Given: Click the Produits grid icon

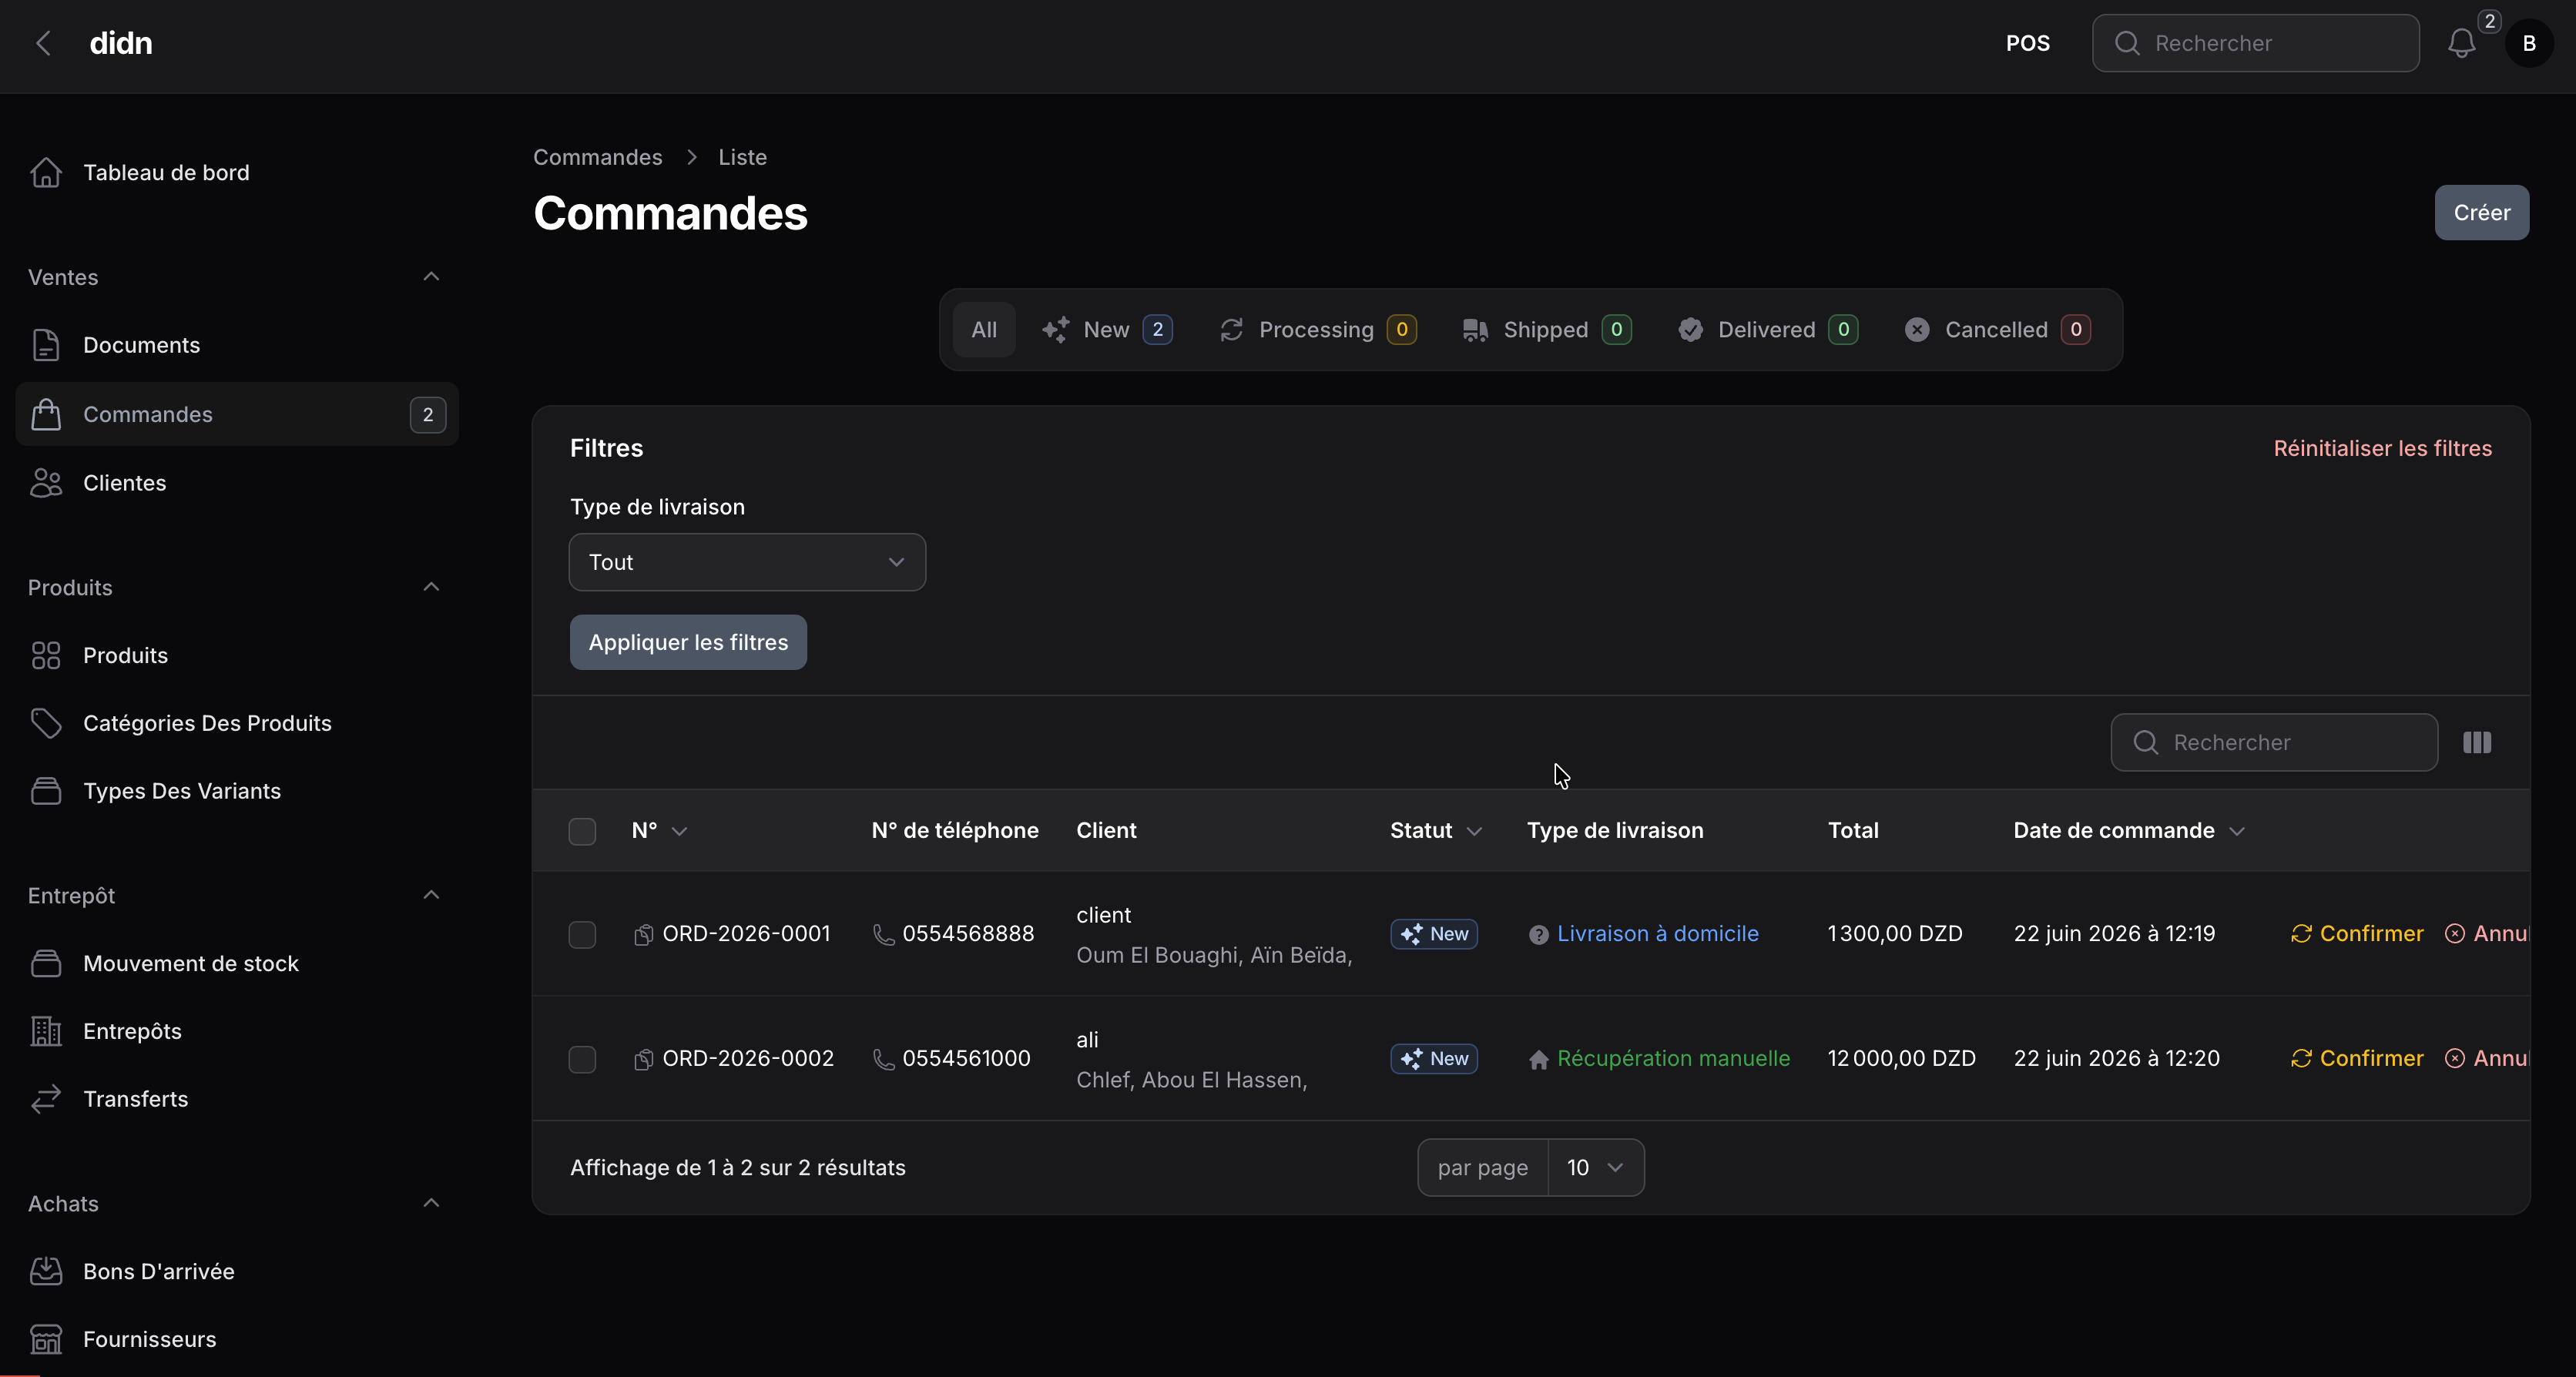Looking at the screenshot, I should tap(46, 655).
